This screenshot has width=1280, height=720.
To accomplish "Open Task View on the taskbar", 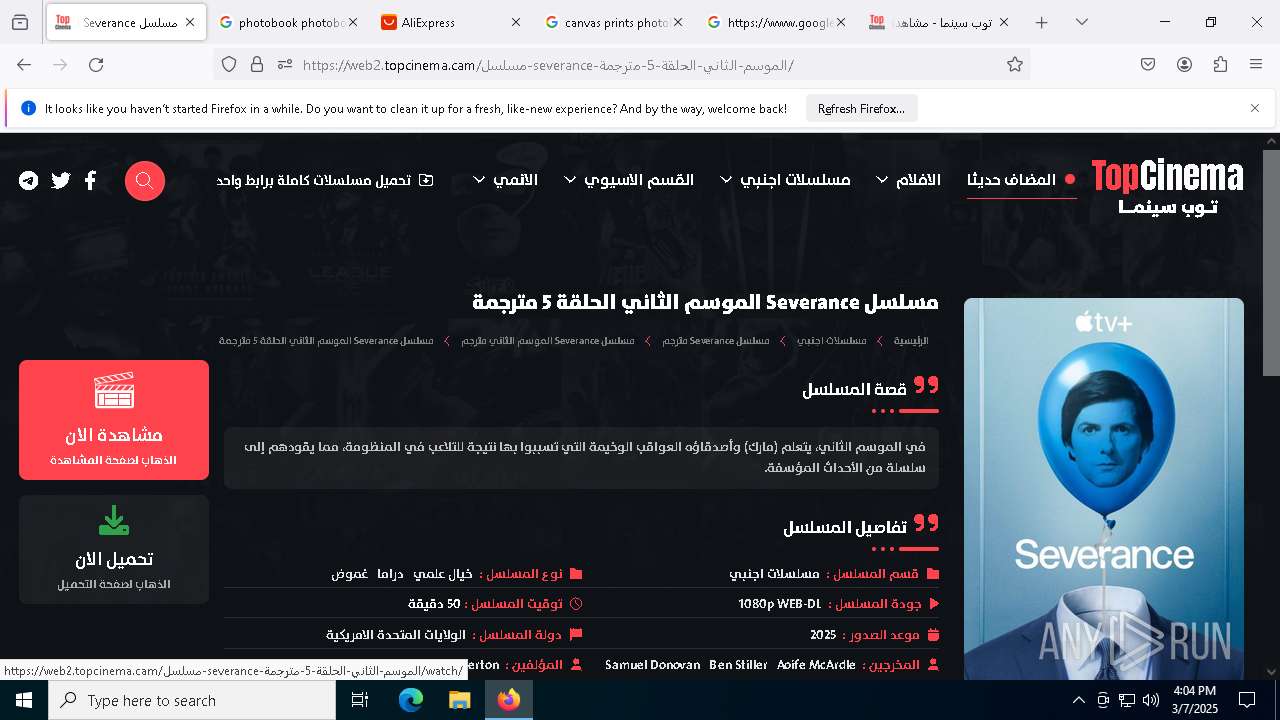I will point(361,700).
